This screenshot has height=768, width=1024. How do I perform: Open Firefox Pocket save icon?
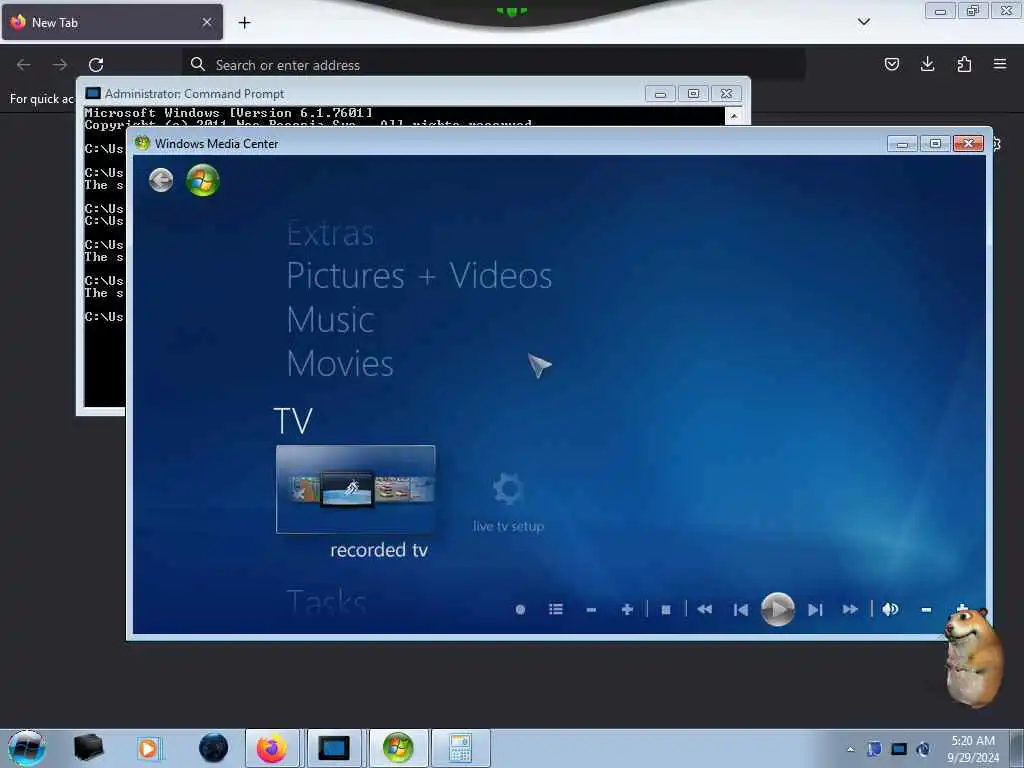coord(891,64)
